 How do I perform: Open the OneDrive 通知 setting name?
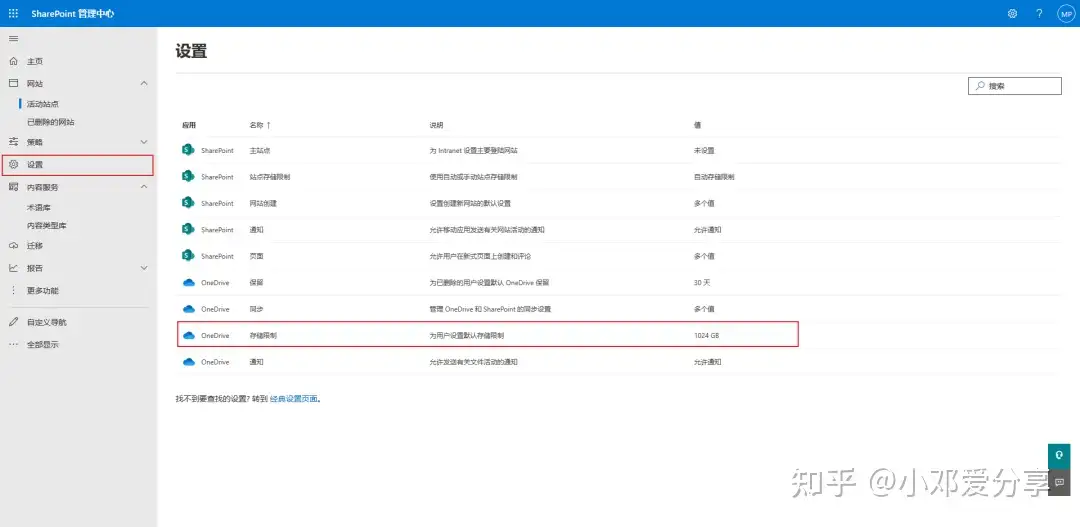pyautogui.click(x=256, y=362)
